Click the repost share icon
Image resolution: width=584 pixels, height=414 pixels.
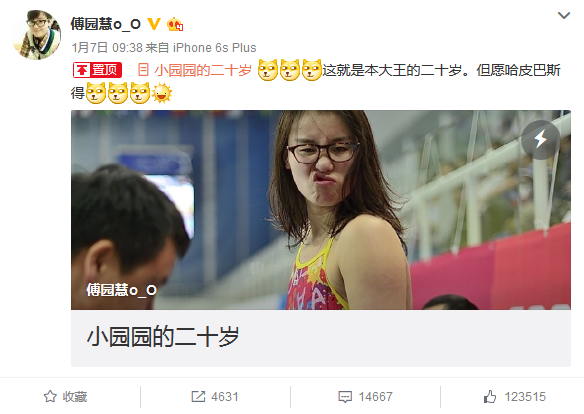[198, 397]
